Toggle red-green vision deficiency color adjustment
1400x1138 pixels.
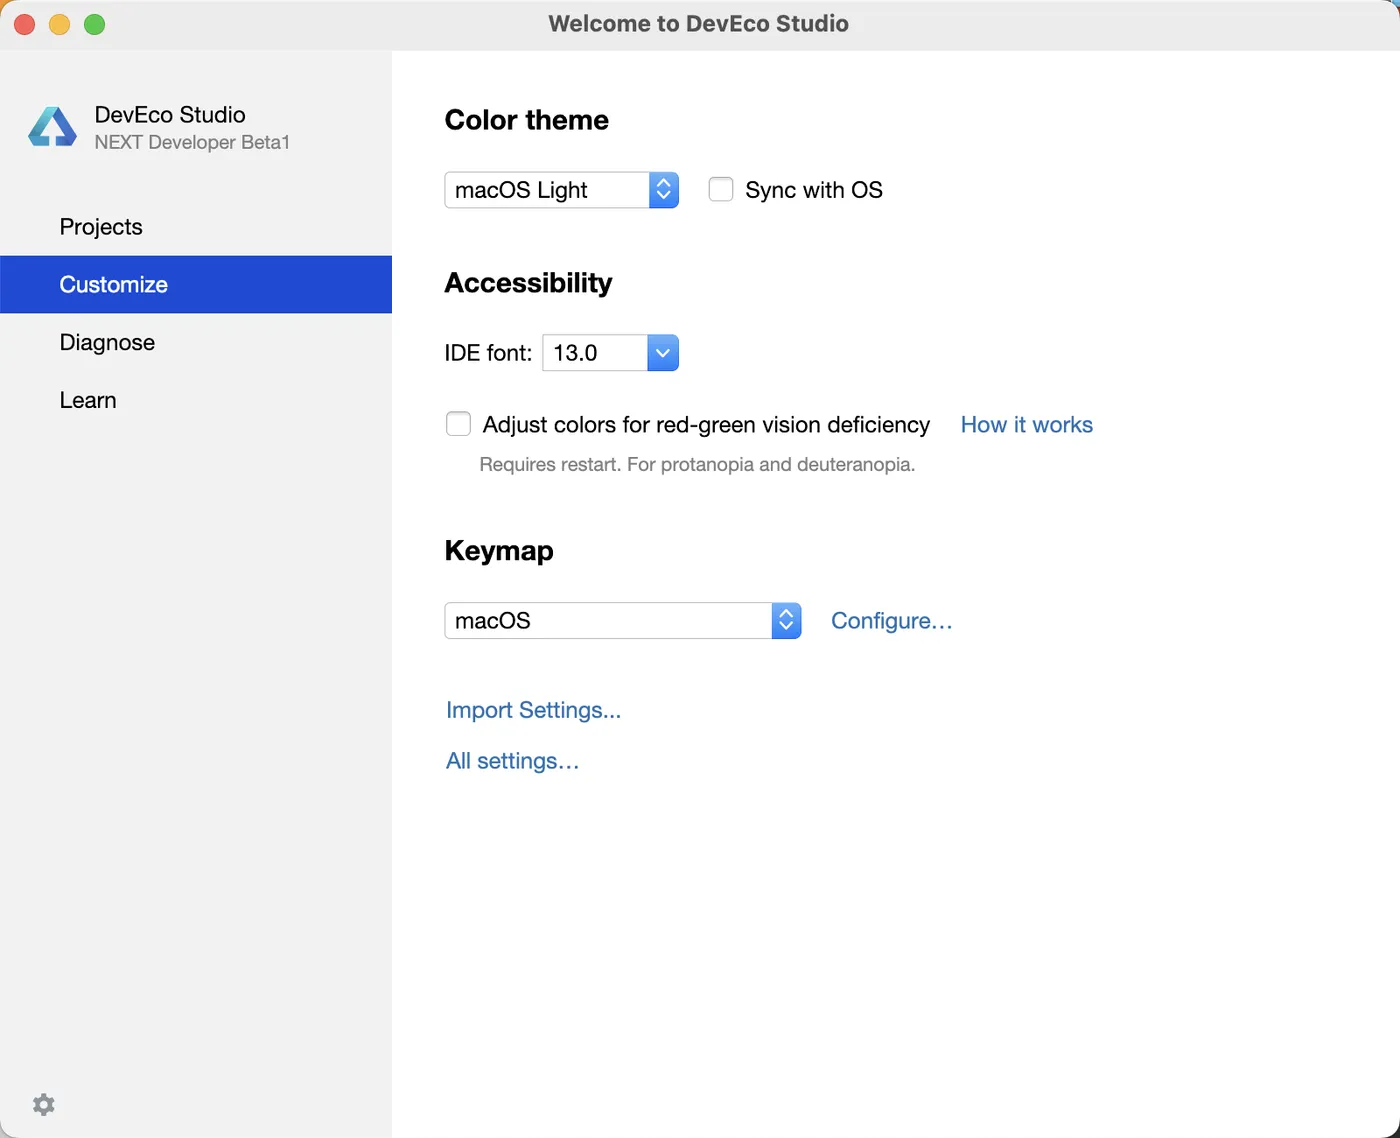[458, 424]
